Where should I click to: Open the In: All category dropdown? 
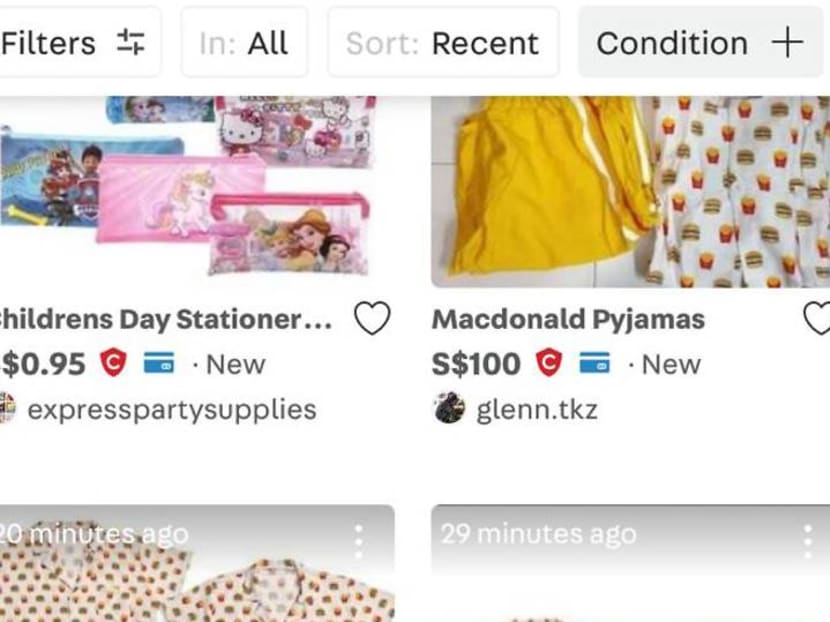pos(243,43)
